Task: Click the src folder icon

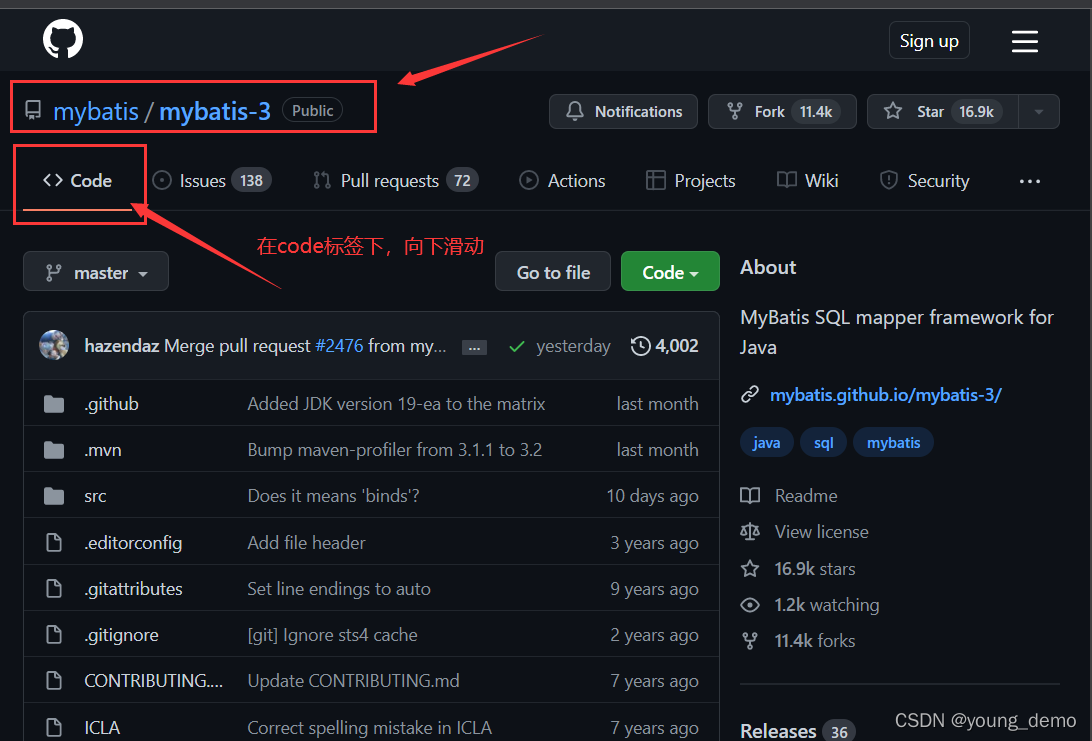Action: click(53, 495)
